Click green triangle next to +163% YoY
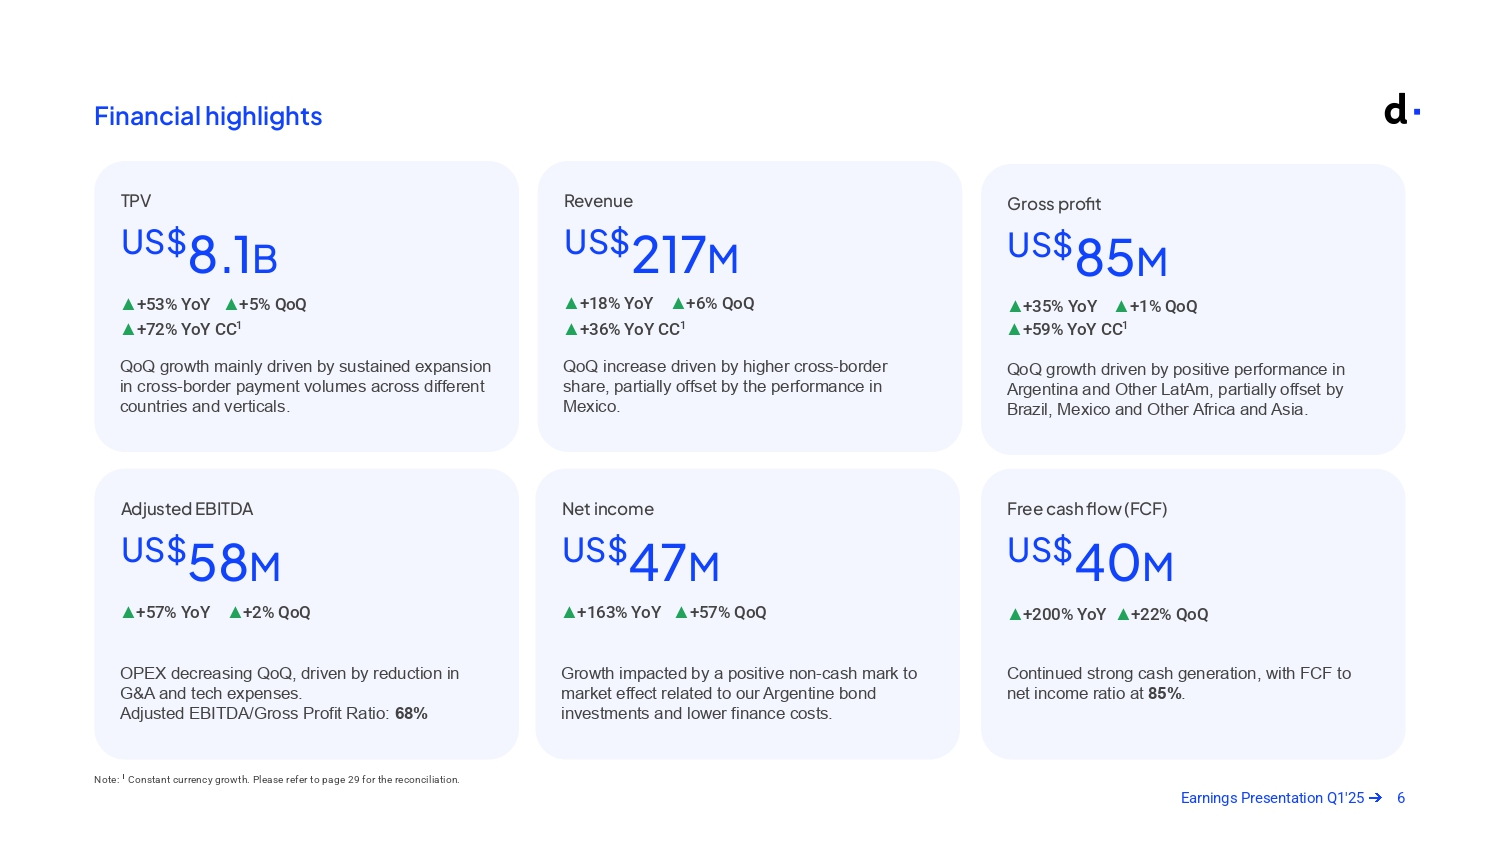The width and height of the screenshot is (1500, 844). click(x=569, y=613)
